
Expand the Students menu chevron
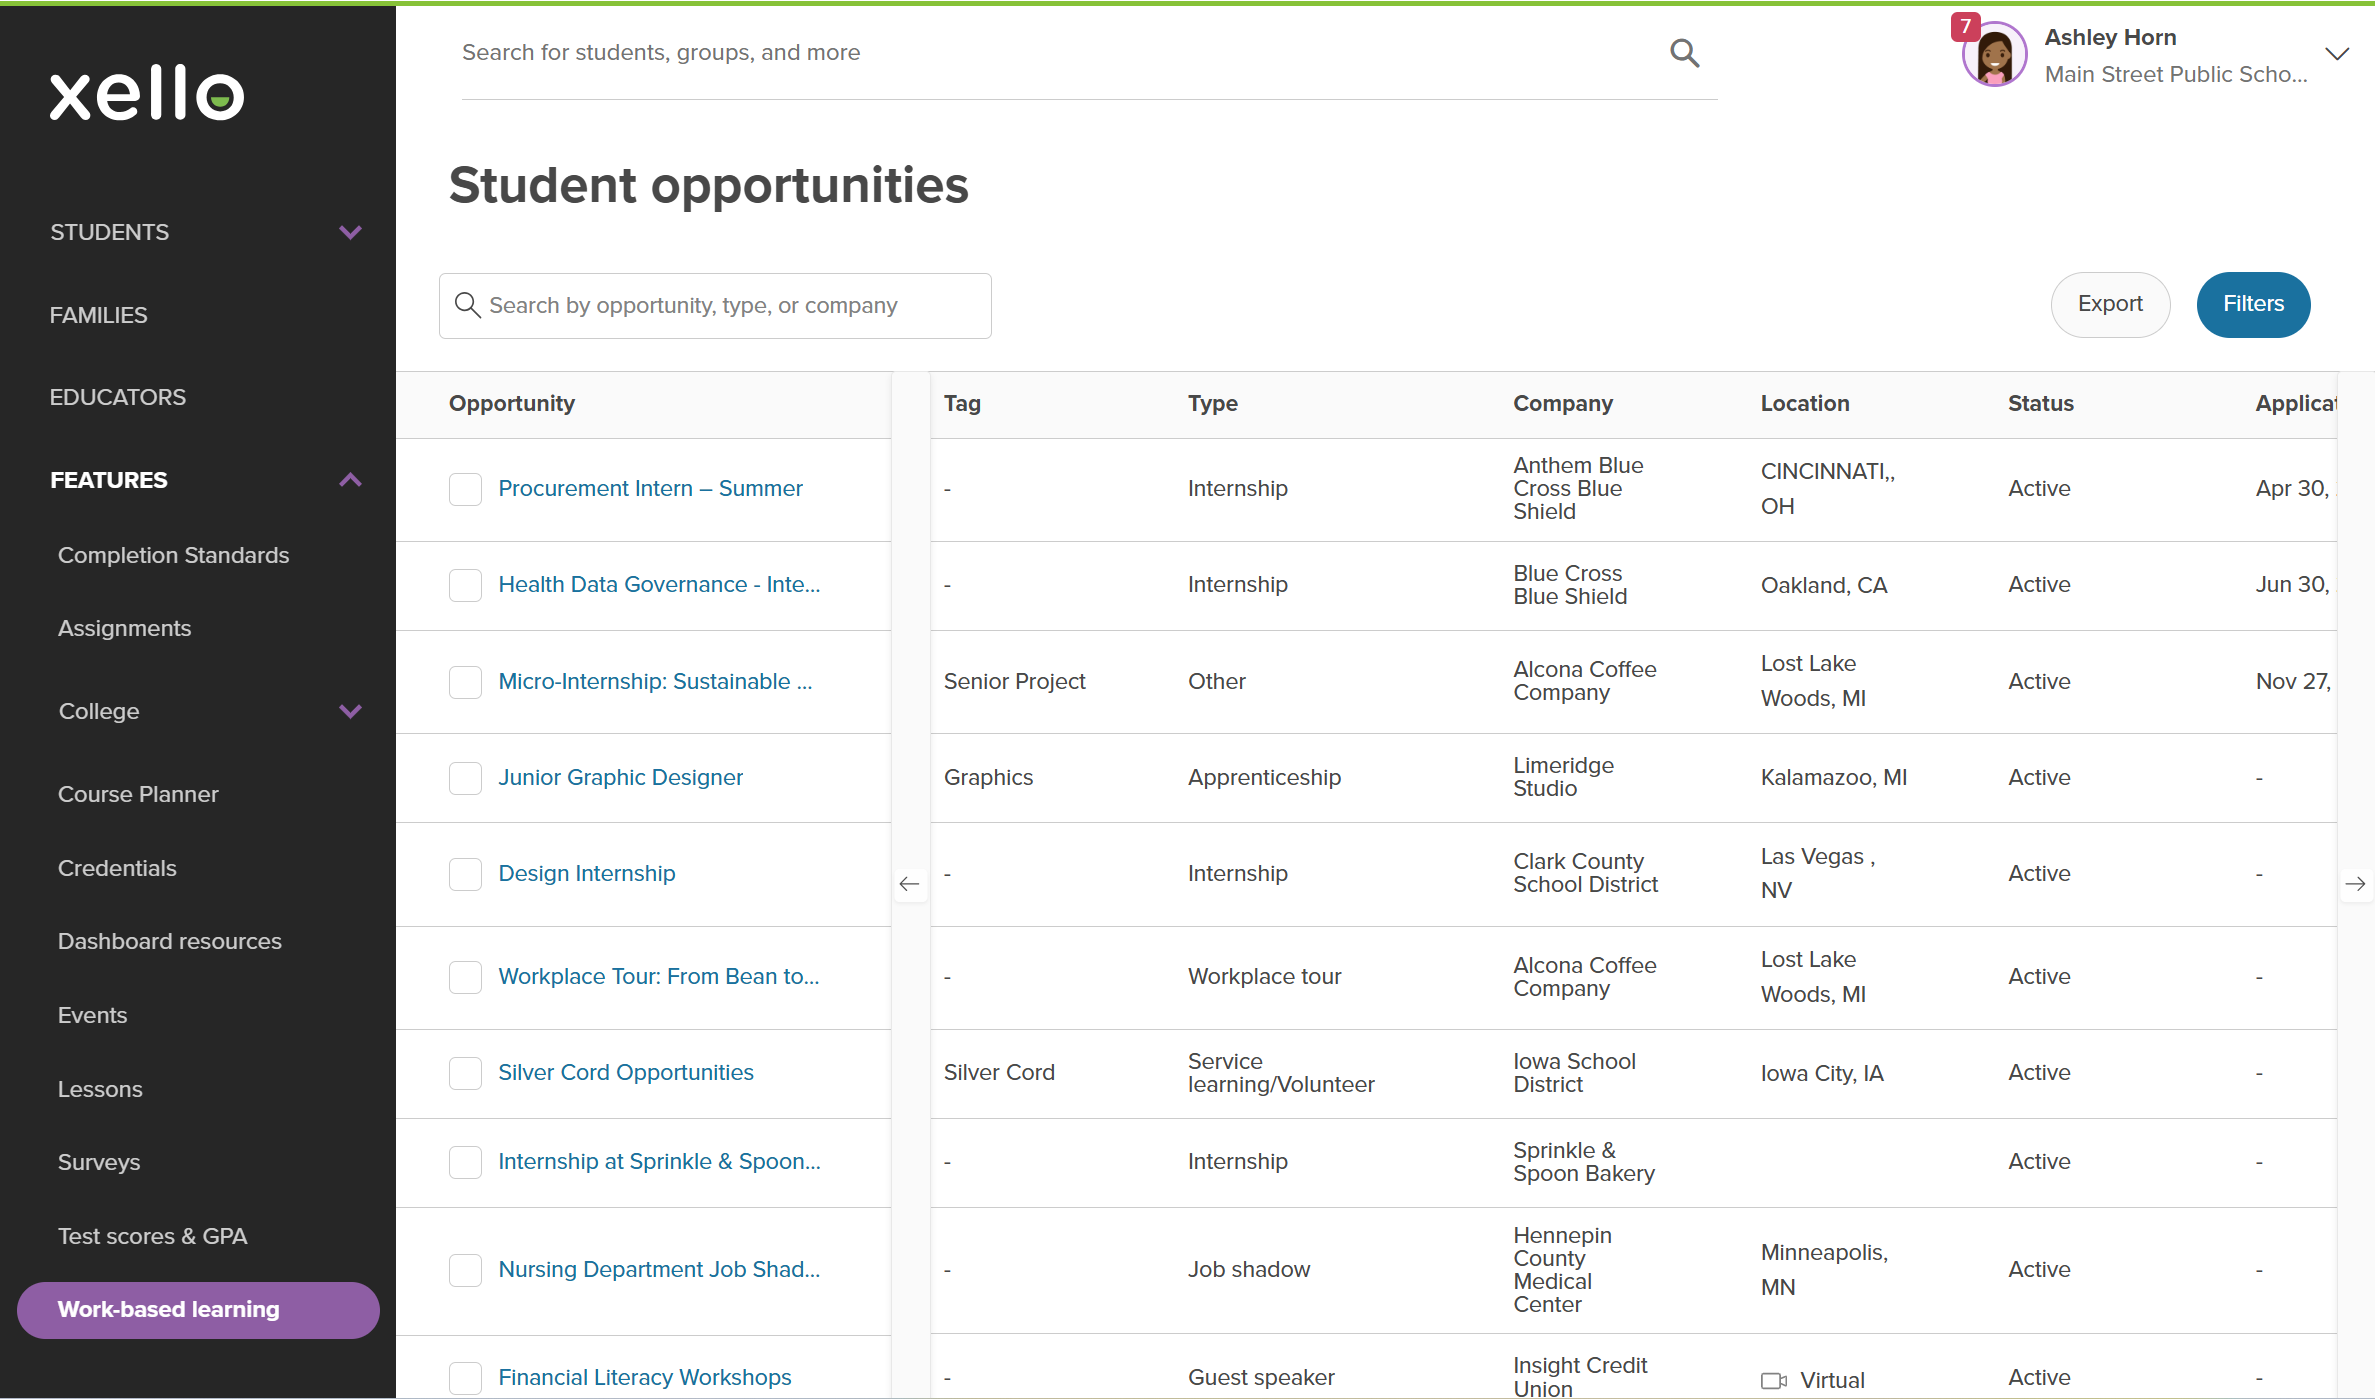tap(350, 232)
